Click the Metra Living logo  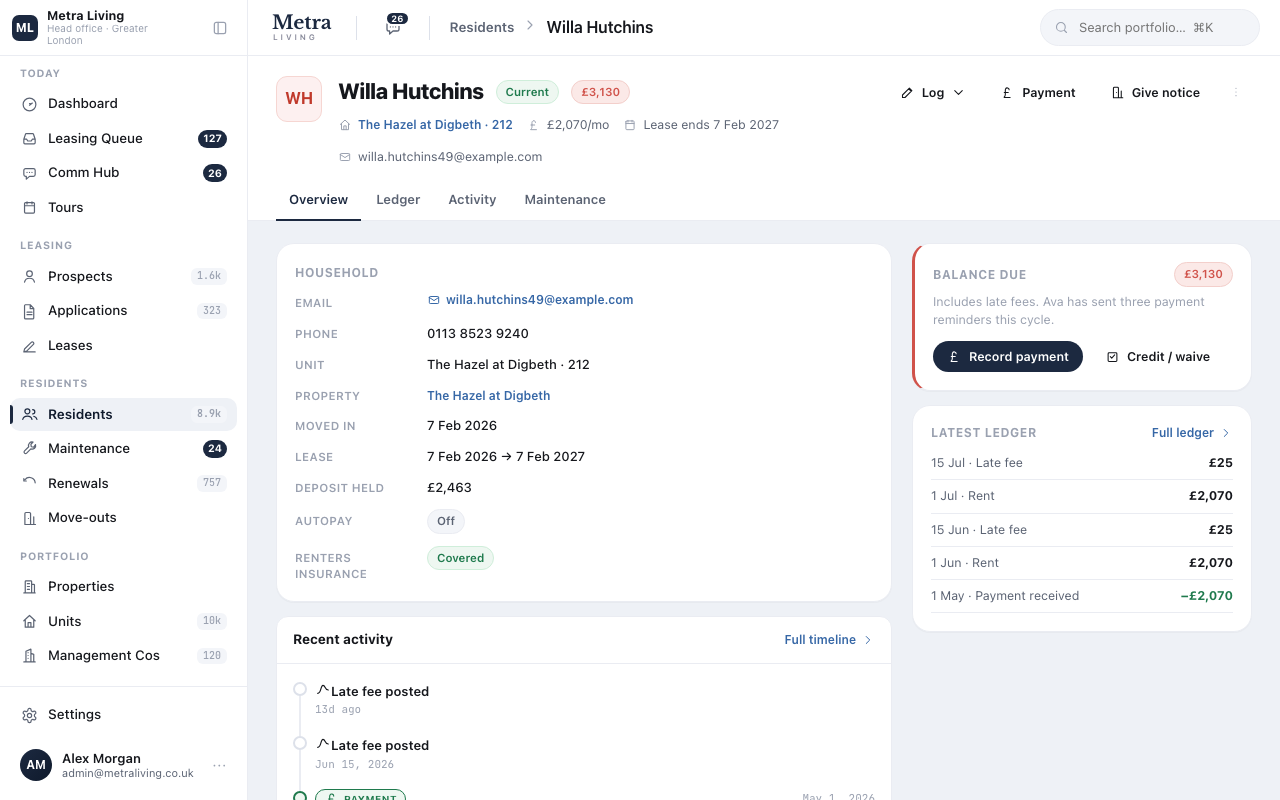[302, 27]
